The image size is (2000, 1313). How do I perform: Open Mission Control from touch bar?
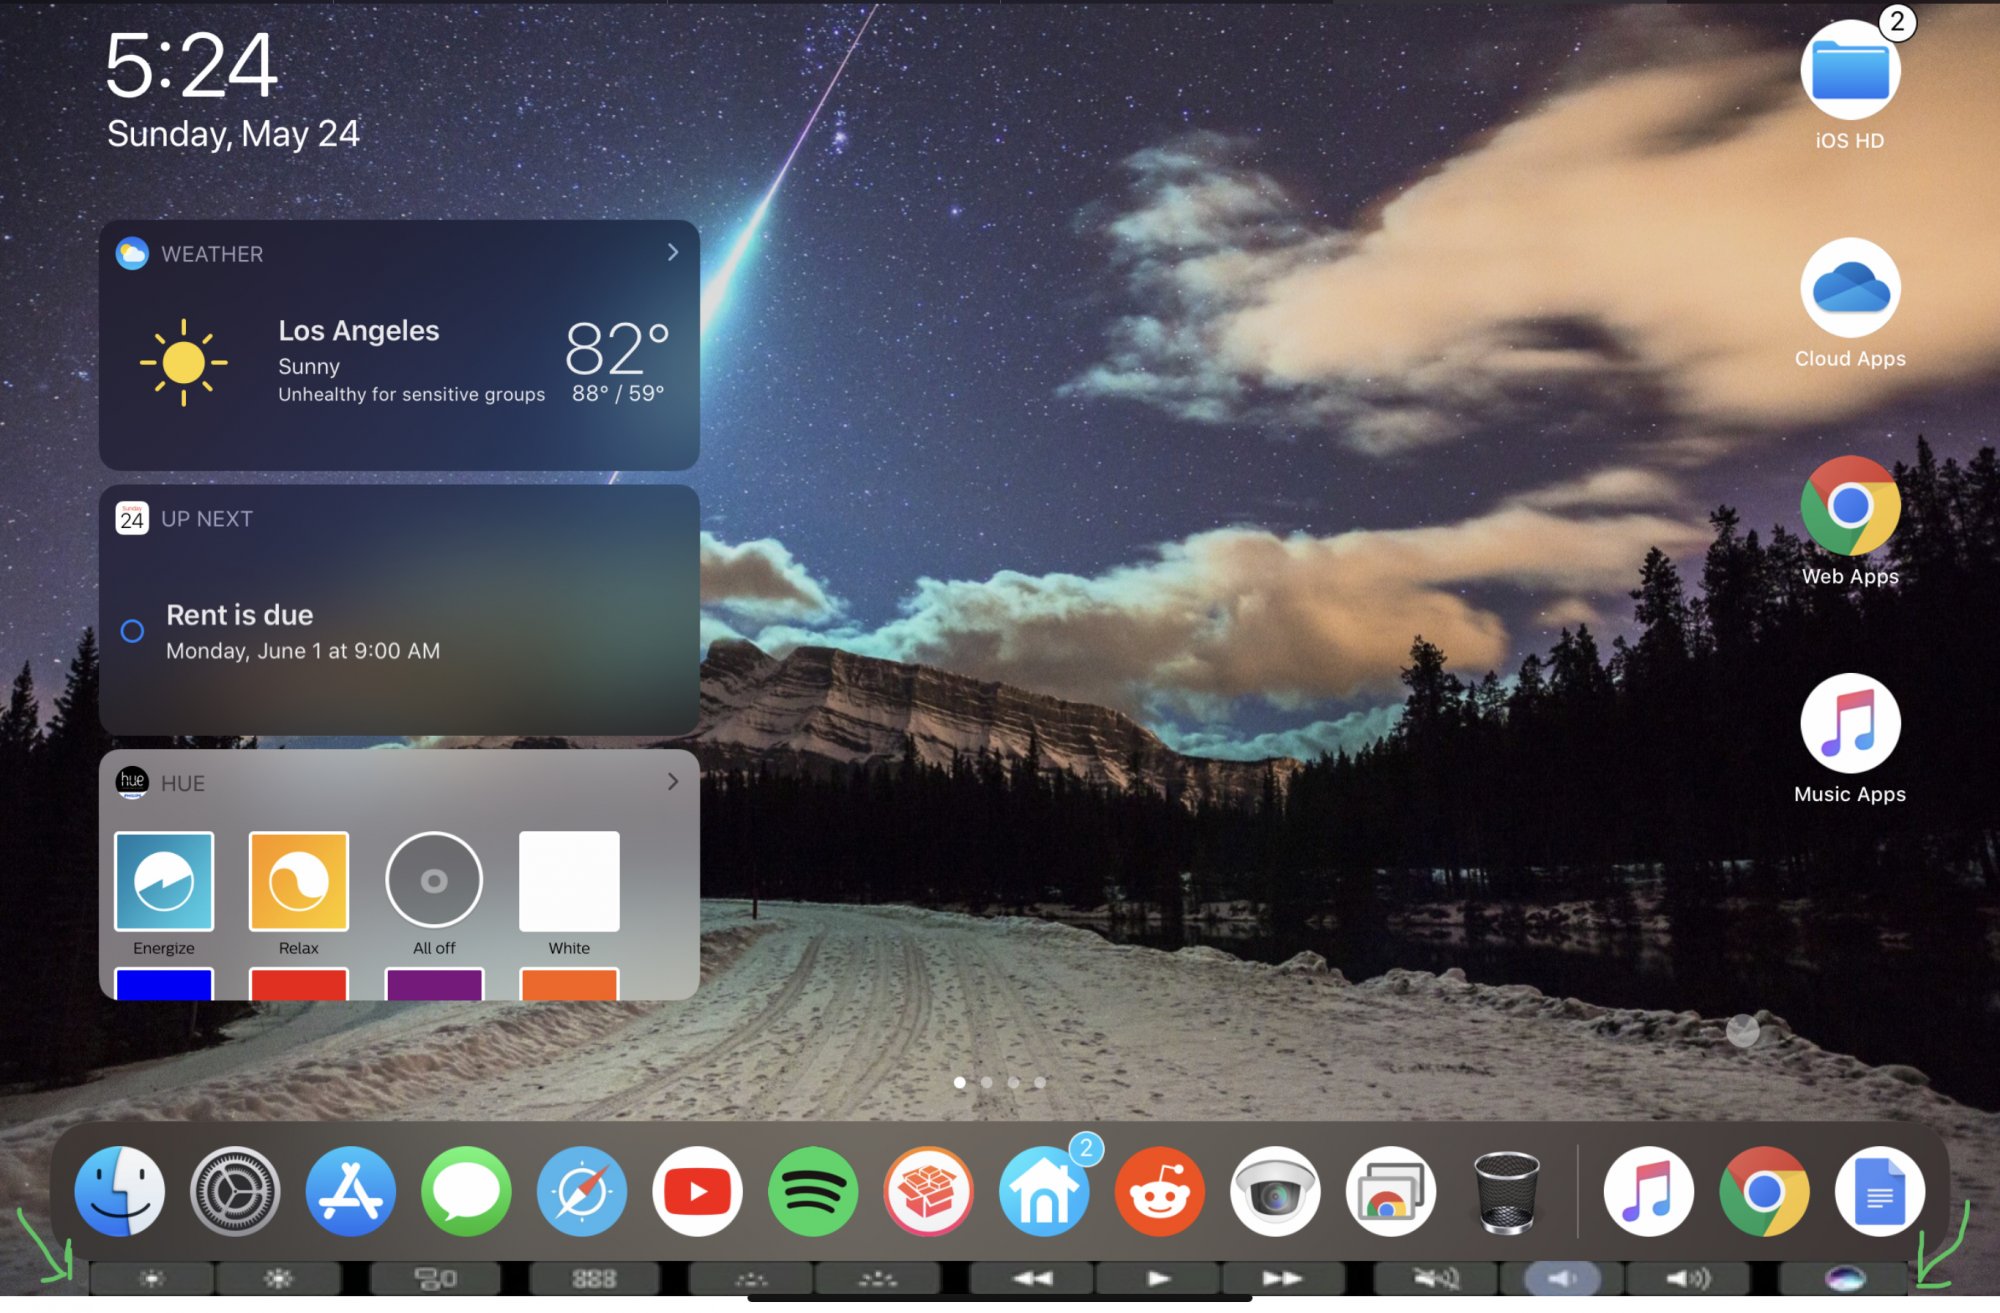click(436, 1278)
